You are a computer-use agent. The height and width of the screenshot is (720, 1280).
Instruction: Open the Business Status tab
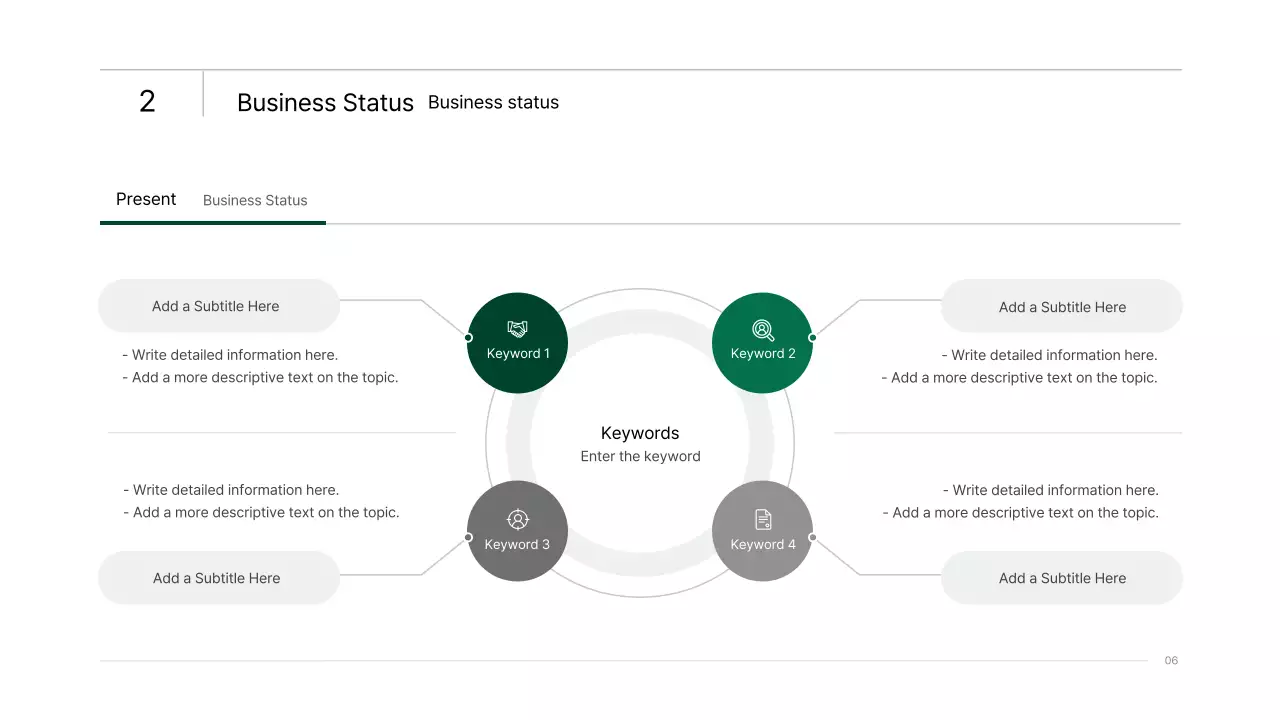(255, 200)
